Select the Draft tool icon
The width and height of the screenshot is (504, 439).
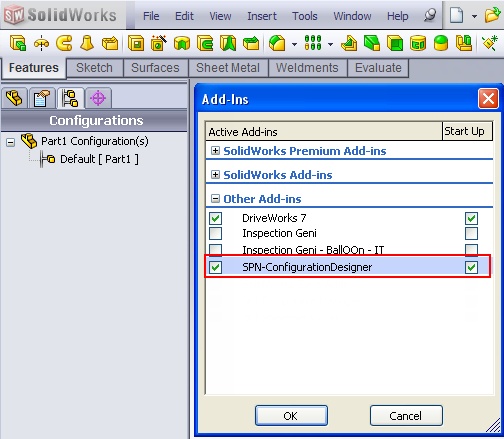(x=372, y=43)
